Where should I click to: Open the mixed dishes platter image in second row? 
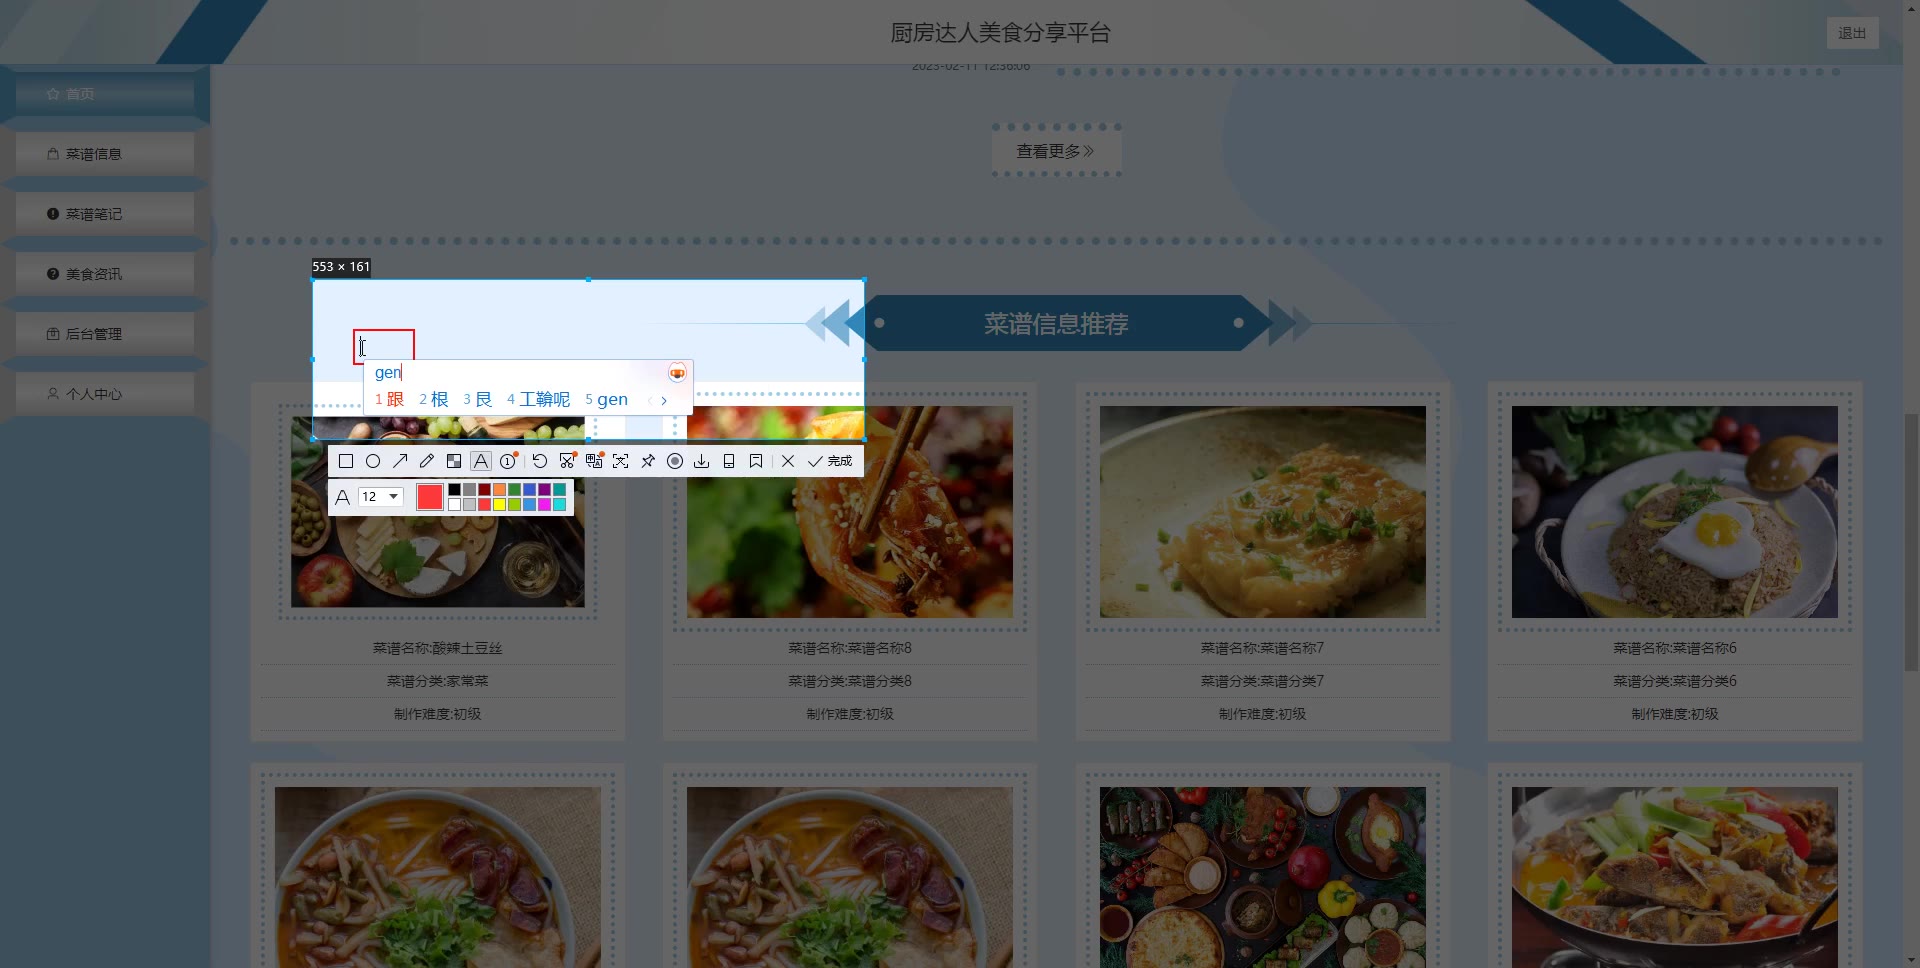[1263, 877]
